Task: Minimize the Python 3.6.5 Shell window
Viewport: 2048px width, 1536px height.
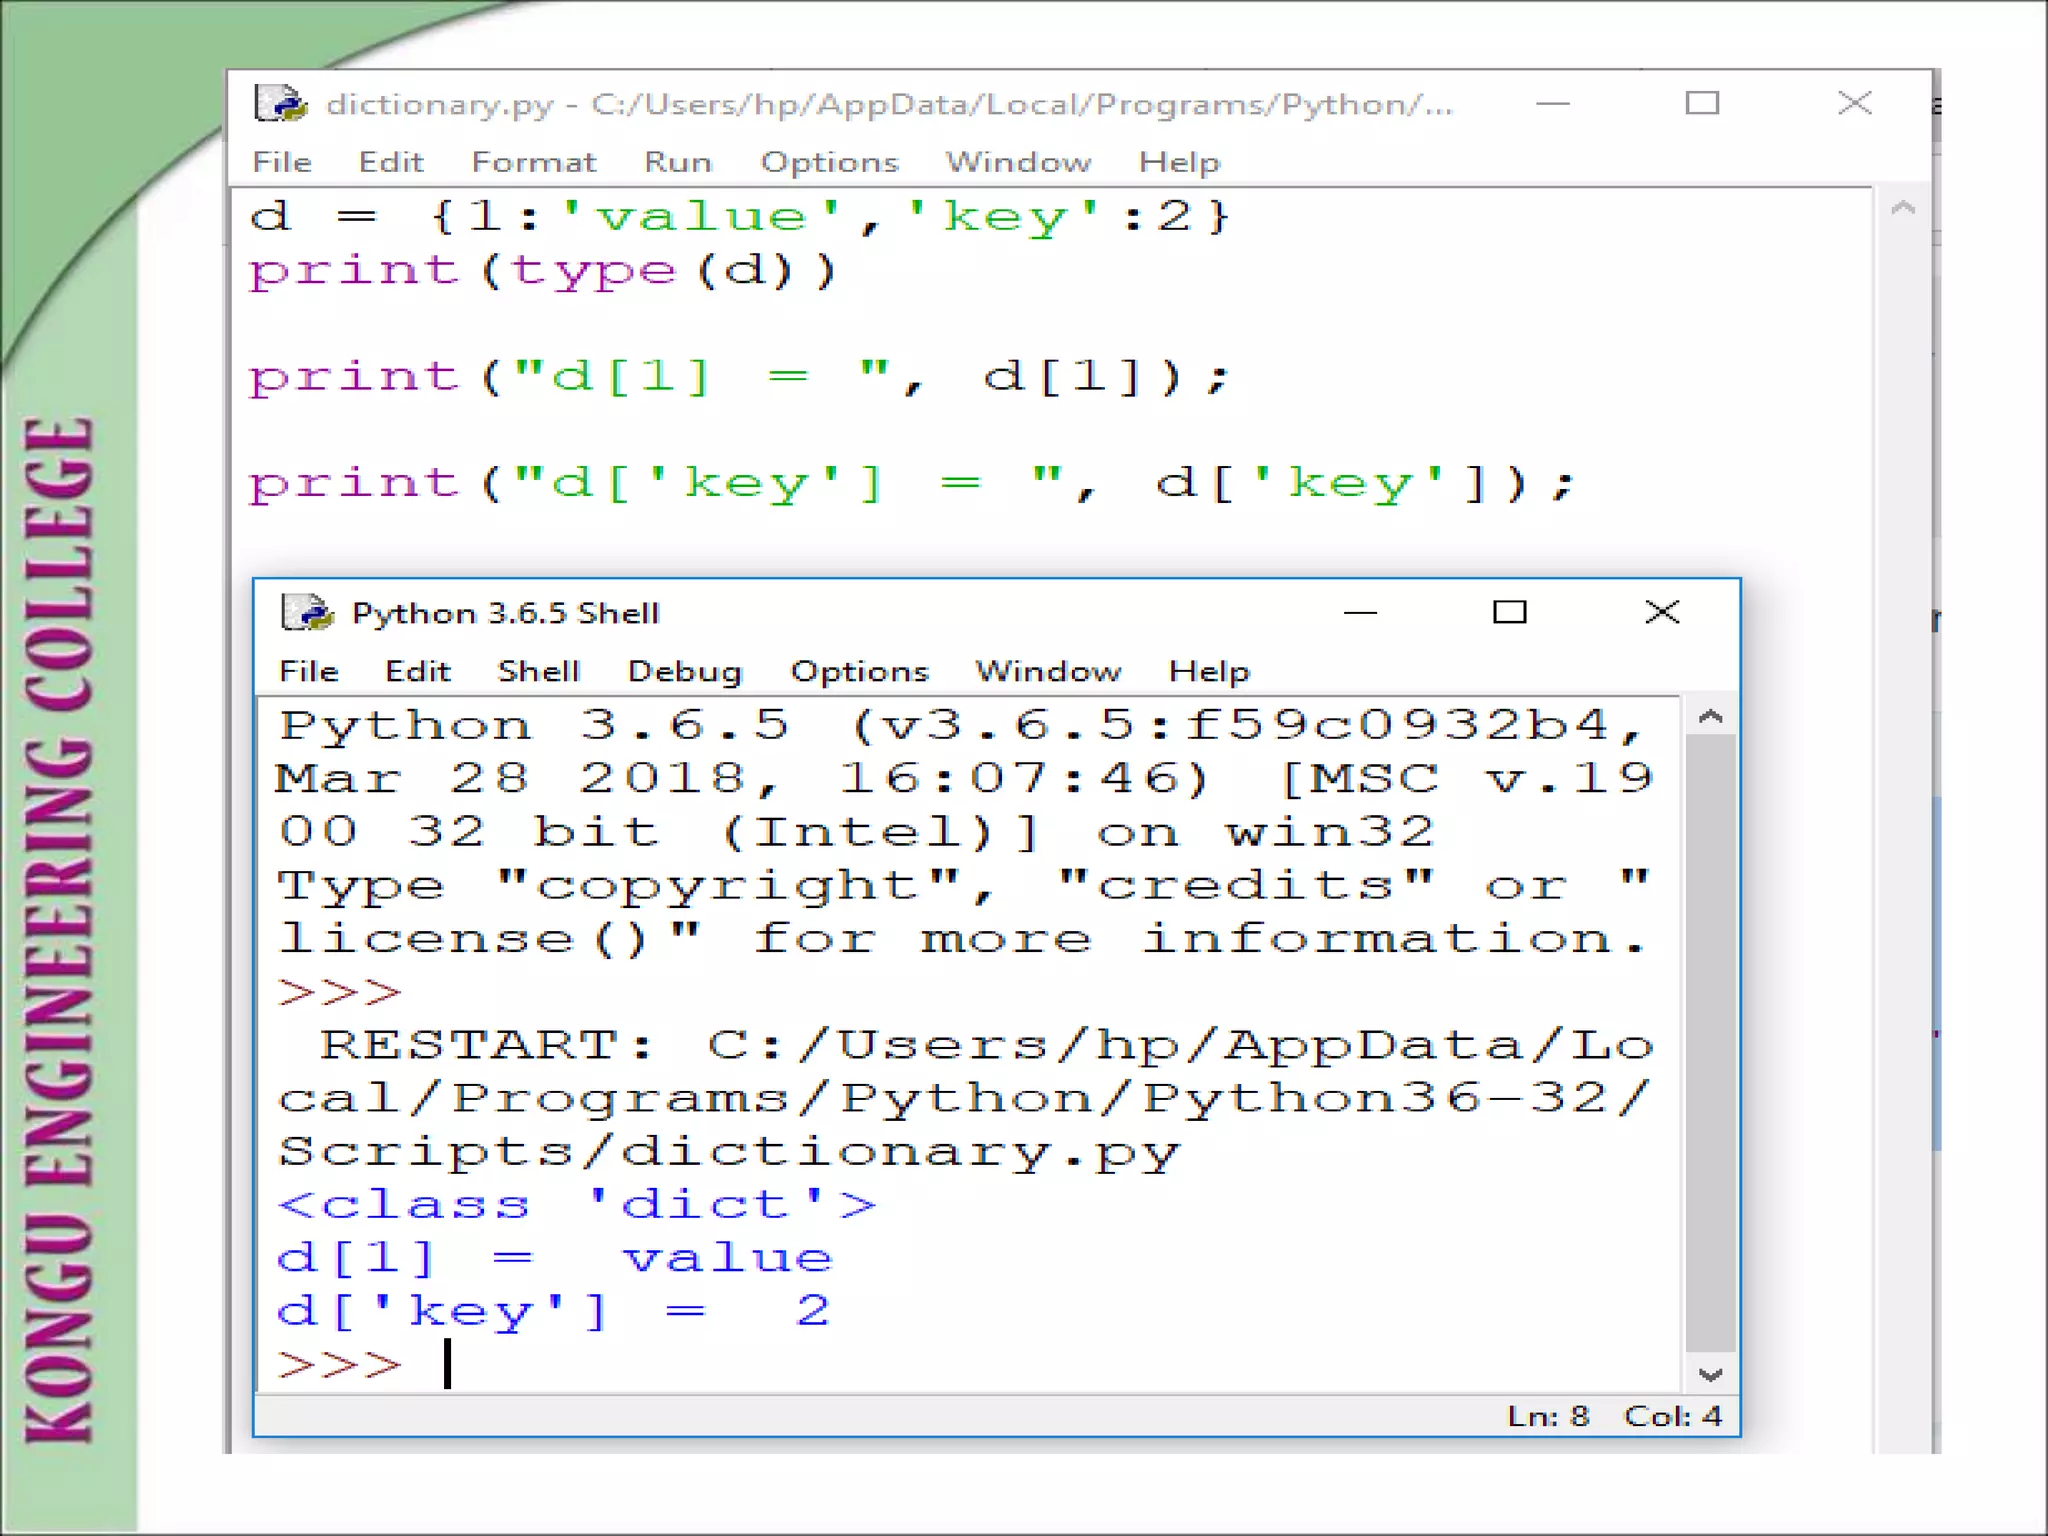Action: click(x=1360, y=612)
